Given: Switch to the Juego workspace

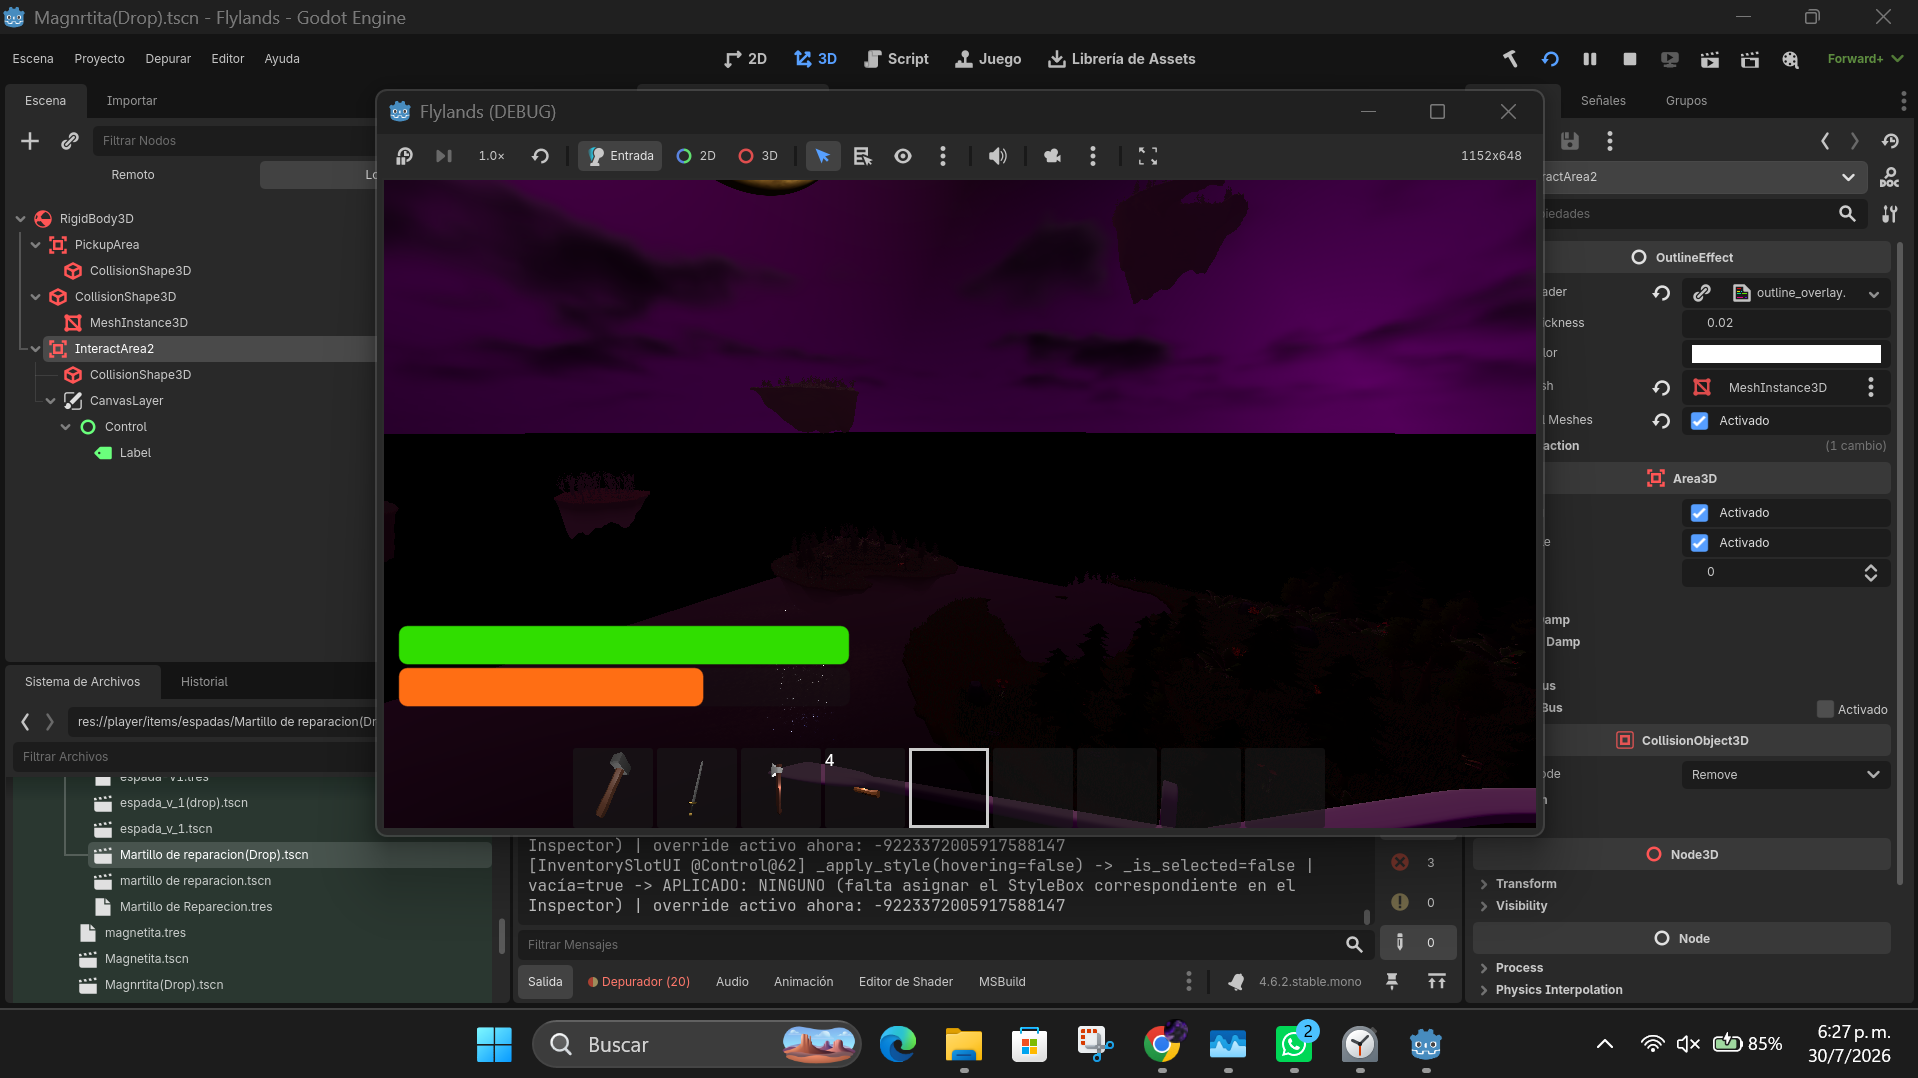Looking at the screenshot, I should (988, 59).
